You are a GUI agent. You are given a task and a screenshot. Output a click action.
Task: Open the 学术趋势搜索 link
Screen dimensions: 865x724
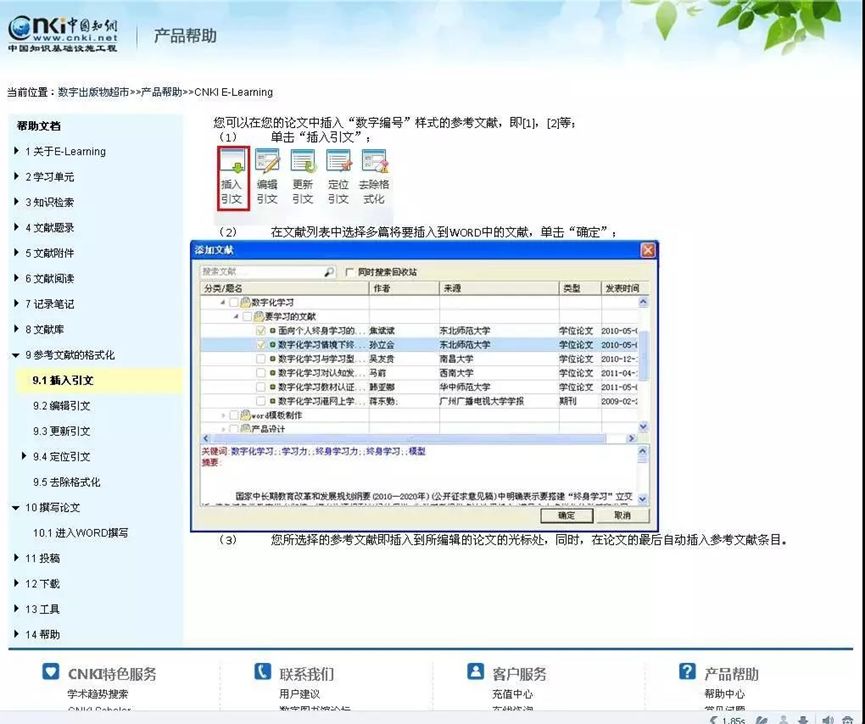pyautogui.click(x=98, y=694)
